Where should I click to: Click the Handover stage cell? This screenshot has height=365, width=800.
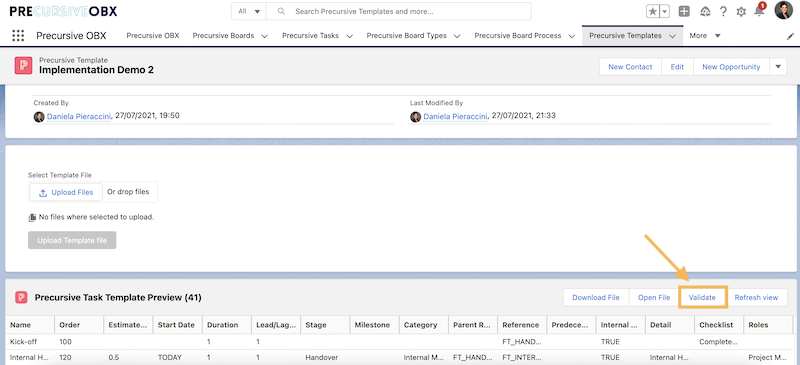coord(326,357)
